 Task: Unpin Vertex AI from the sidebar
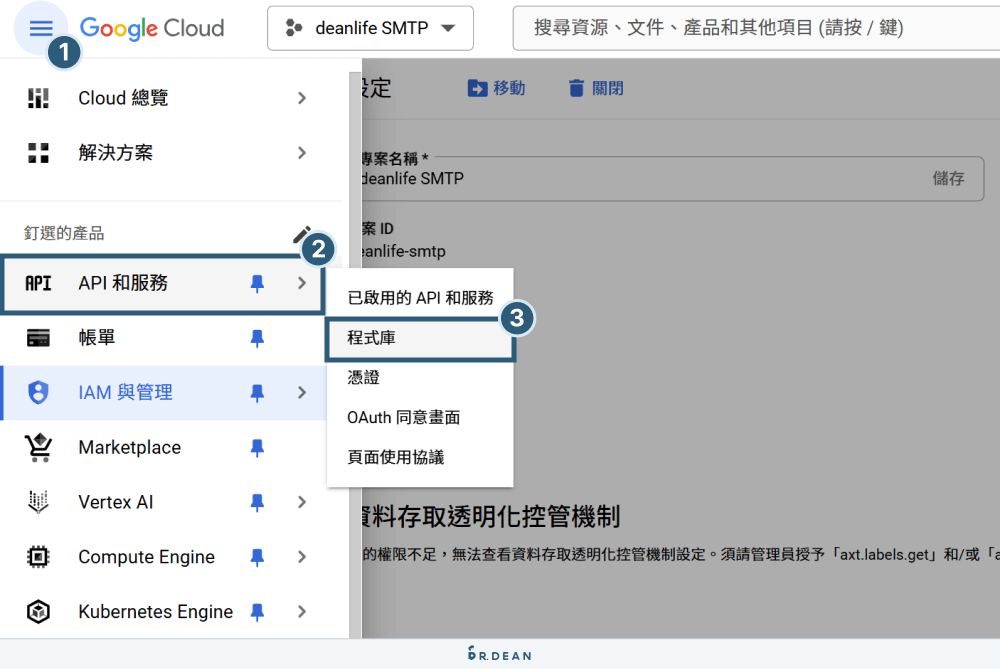pos(258,502)
